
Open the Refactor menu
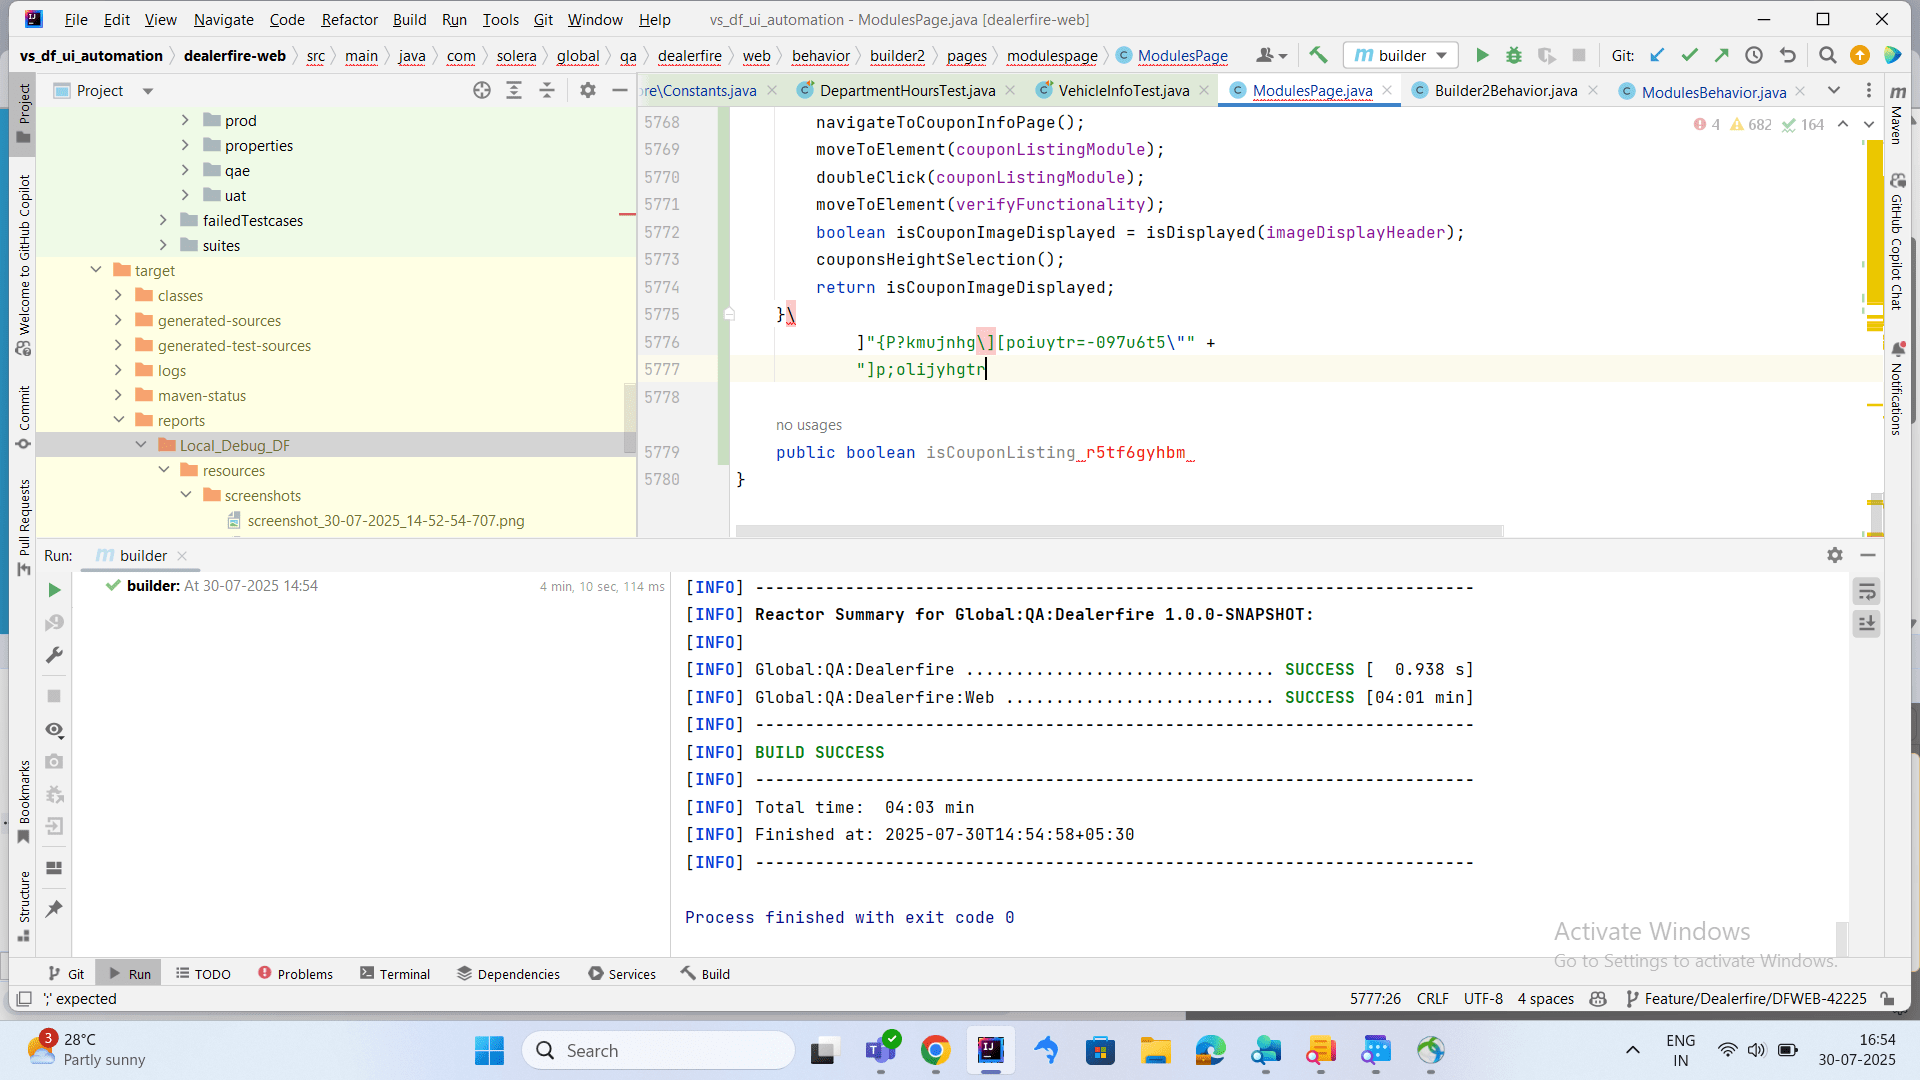(349, 19)
